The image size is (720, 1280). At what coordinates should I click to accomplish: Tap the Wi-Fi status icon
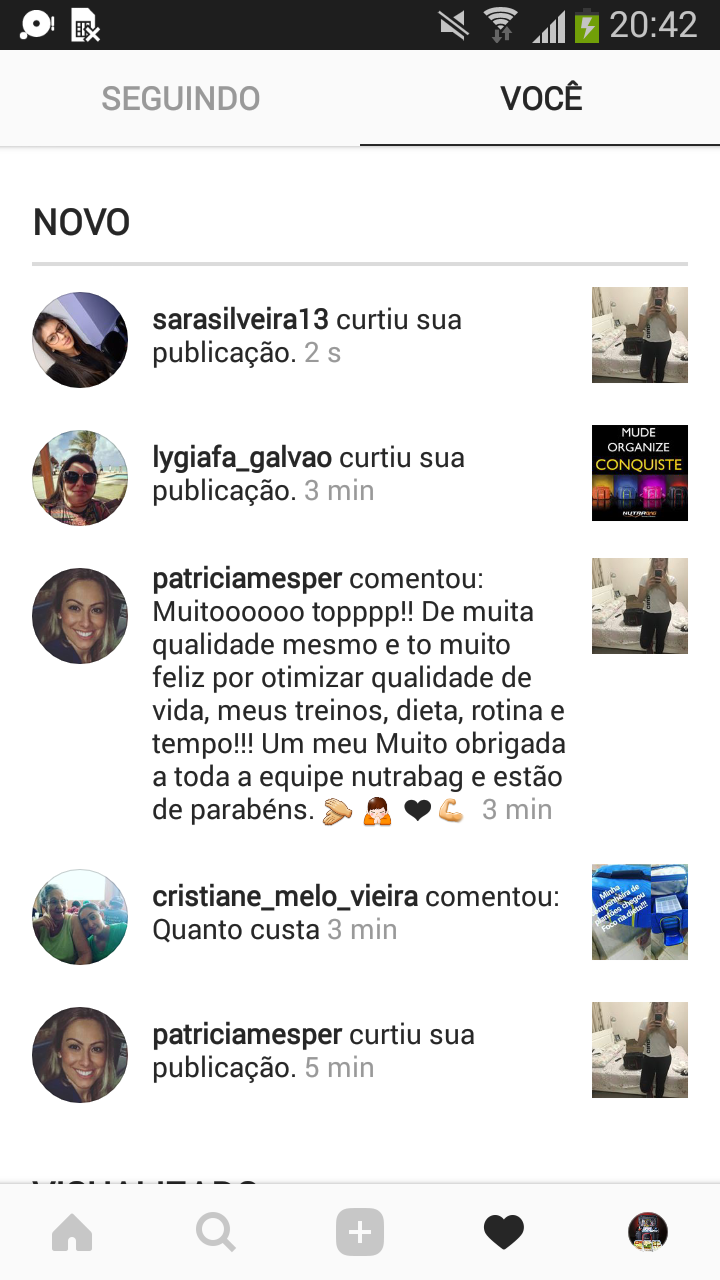(x=500, y=25)
